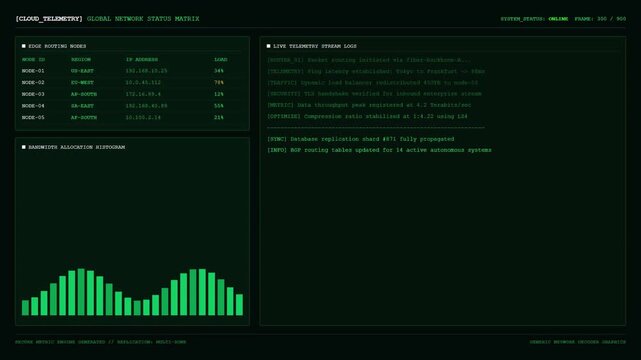Click the [SYNC] database replication log line

[361, 139]
